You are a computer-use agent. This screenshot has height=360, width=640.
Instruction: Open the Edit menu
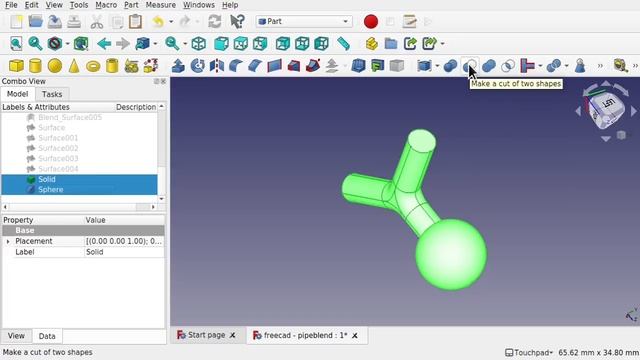coord(31,5)
